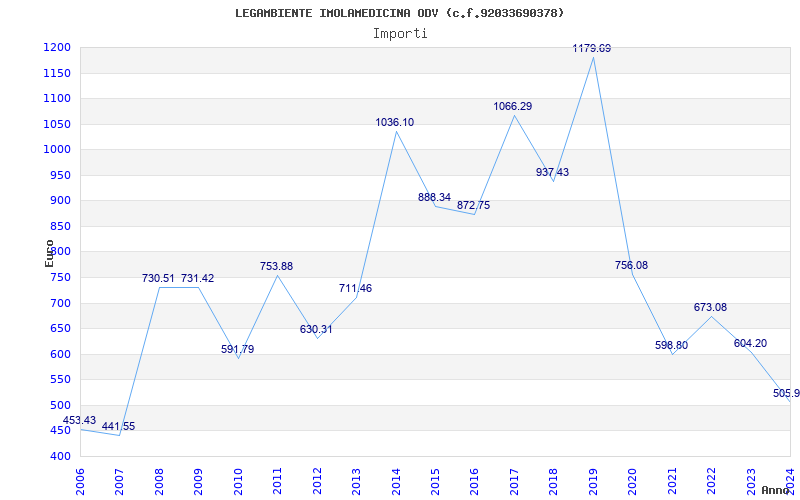The height and width of the screenshot is (500, 800).
Task: Click the x-axis year 2018
Action: (554, 481)
